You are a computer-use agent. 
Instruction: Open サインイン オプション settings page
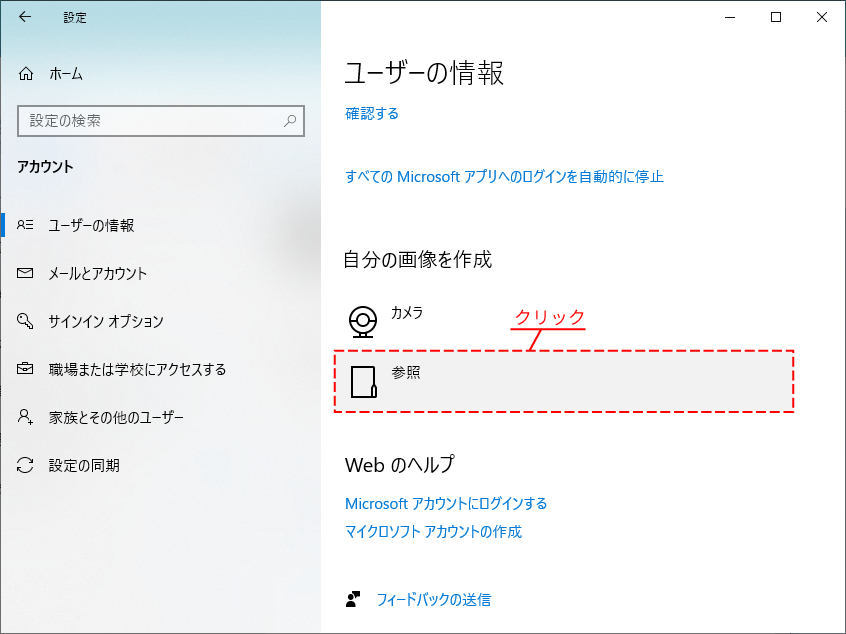click(106, 321)
